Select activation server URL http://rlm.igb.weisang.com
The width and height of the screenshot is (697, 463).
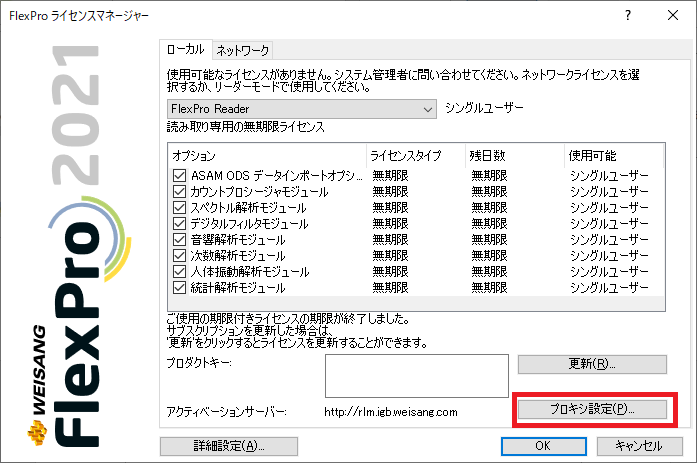click(391, 412)
